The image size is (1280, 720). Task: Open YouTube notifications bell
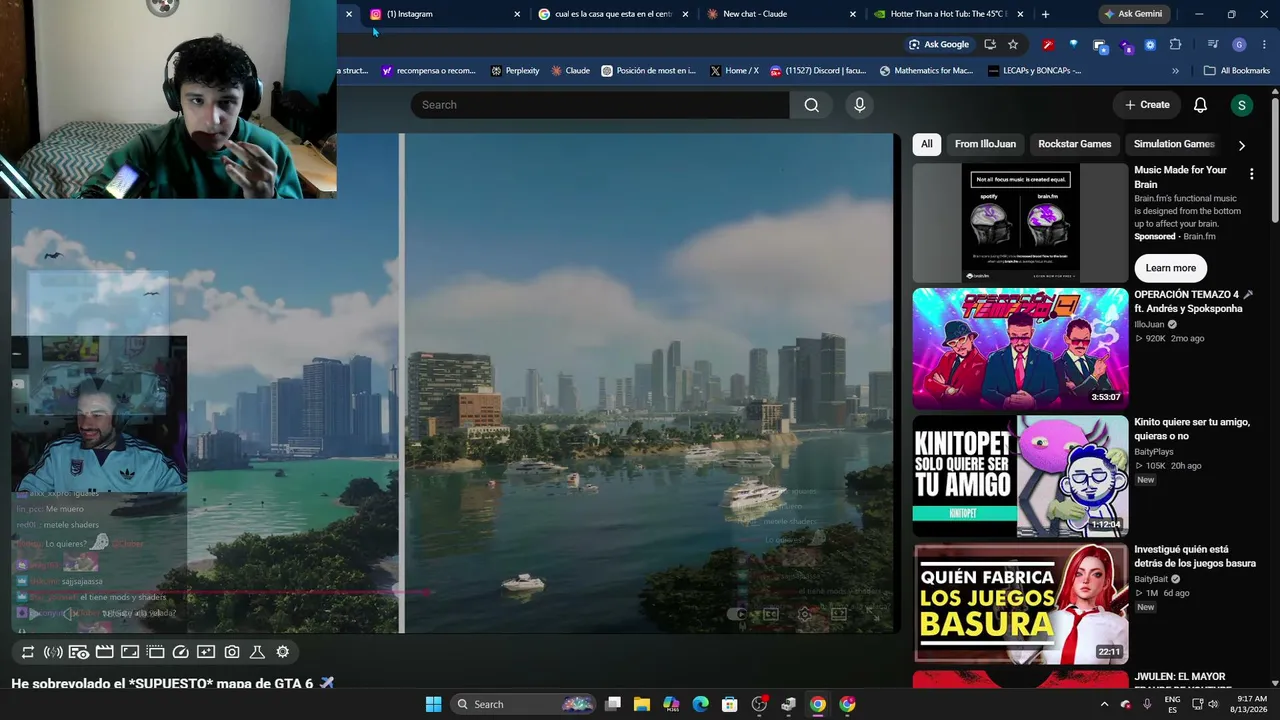[1200, 105]
